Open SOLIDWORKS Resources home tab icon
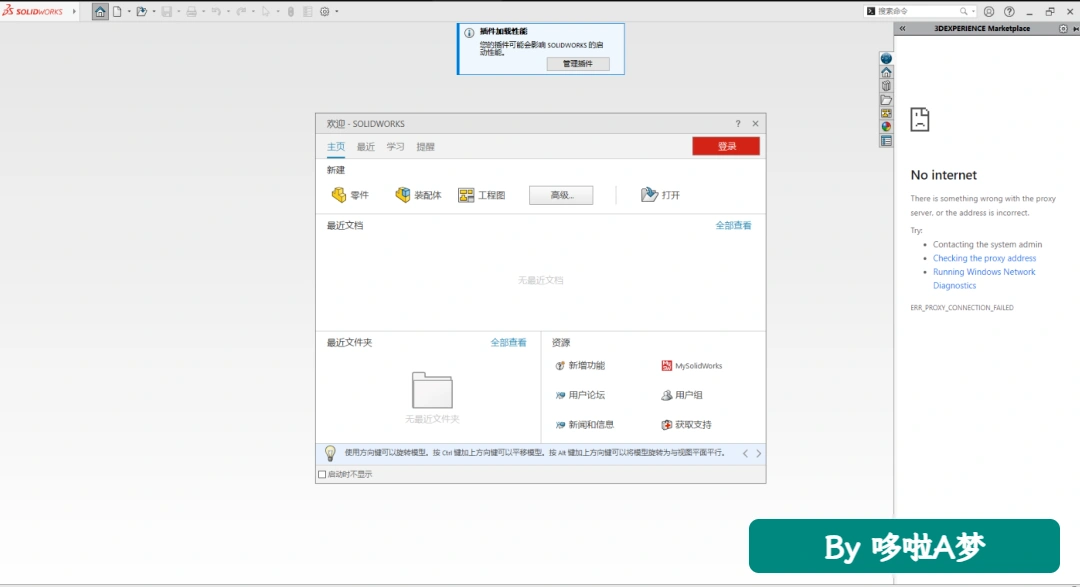Screen dimensions: 1080x587 click(886, 72)
